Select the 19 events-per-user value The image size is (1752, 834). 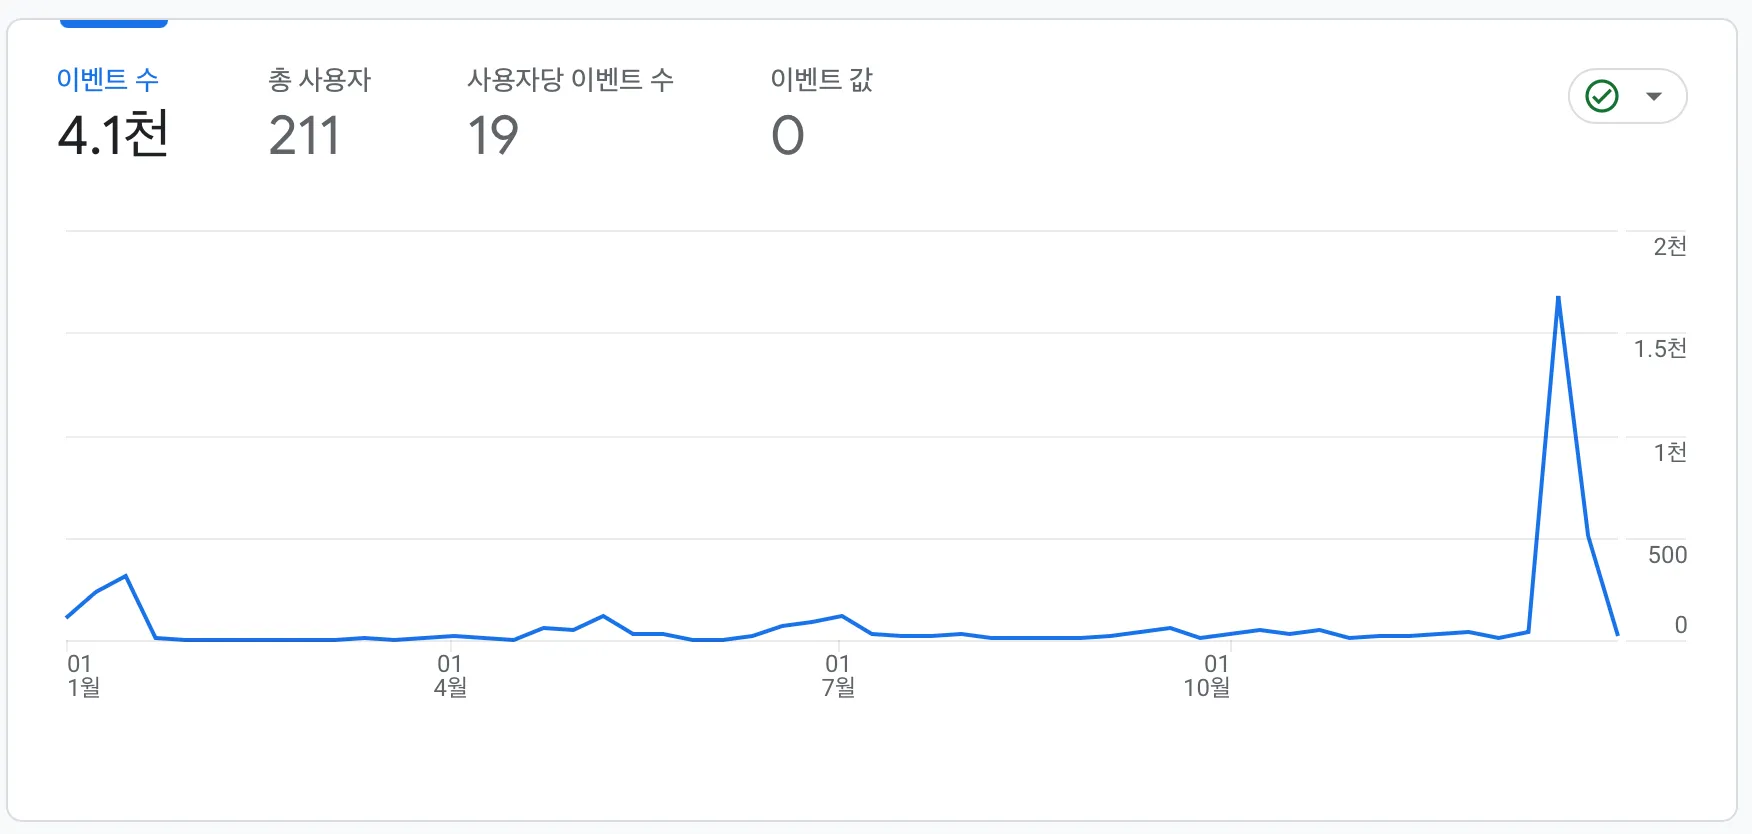coord(493,136)
